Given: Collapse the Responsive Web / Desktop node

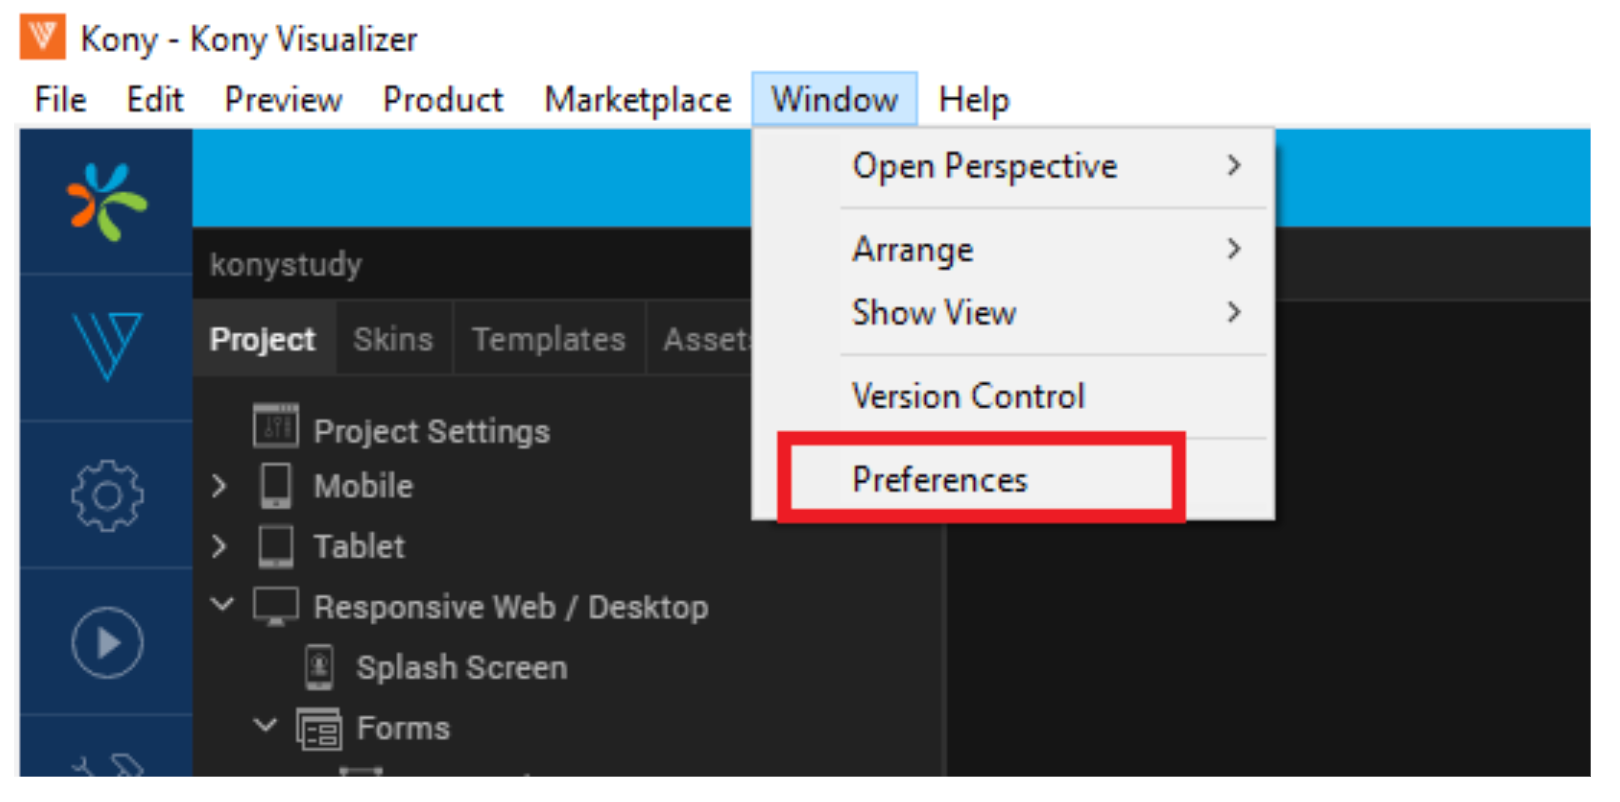Looking at the screenshot, I should (x=222, y=605).
